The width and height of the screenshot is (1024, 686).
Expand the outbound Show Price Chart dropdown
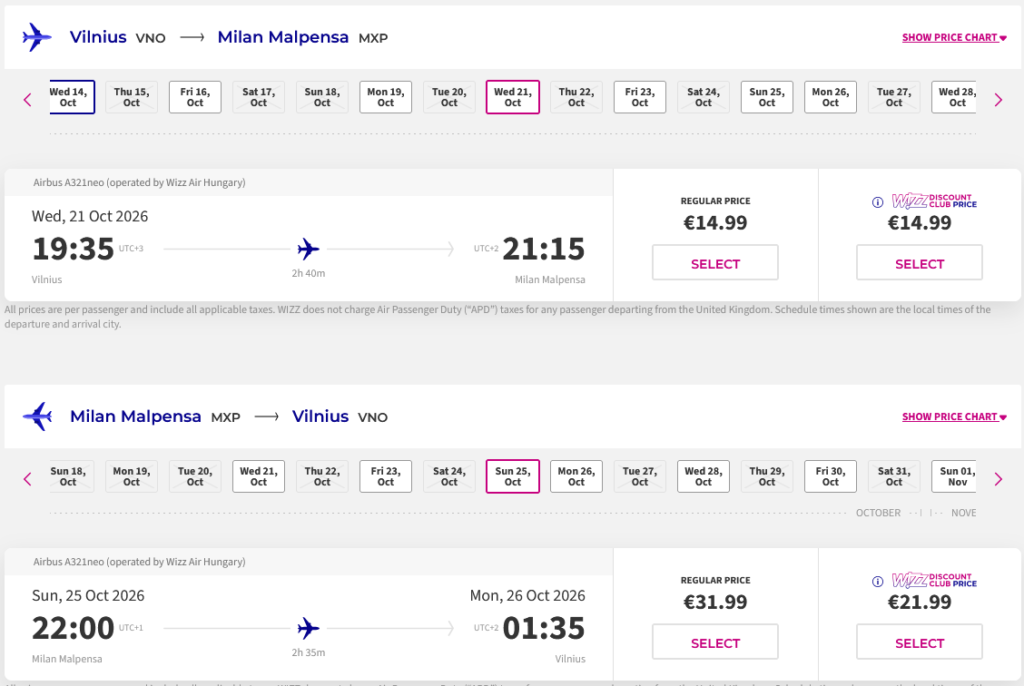pos(954,38)
